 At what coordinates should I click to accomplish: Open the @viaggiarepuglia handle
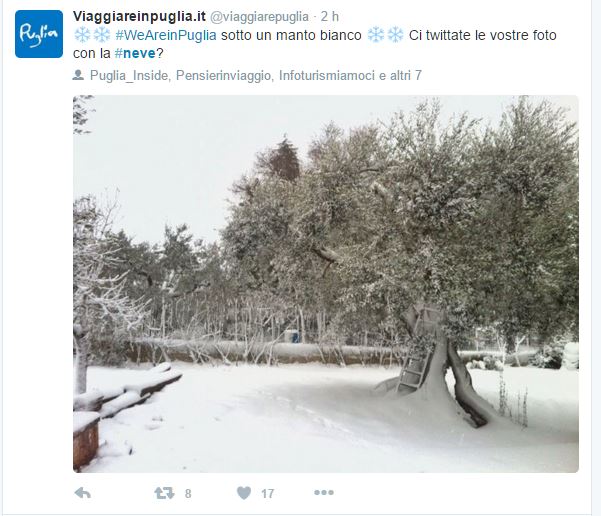pos(259,16)
